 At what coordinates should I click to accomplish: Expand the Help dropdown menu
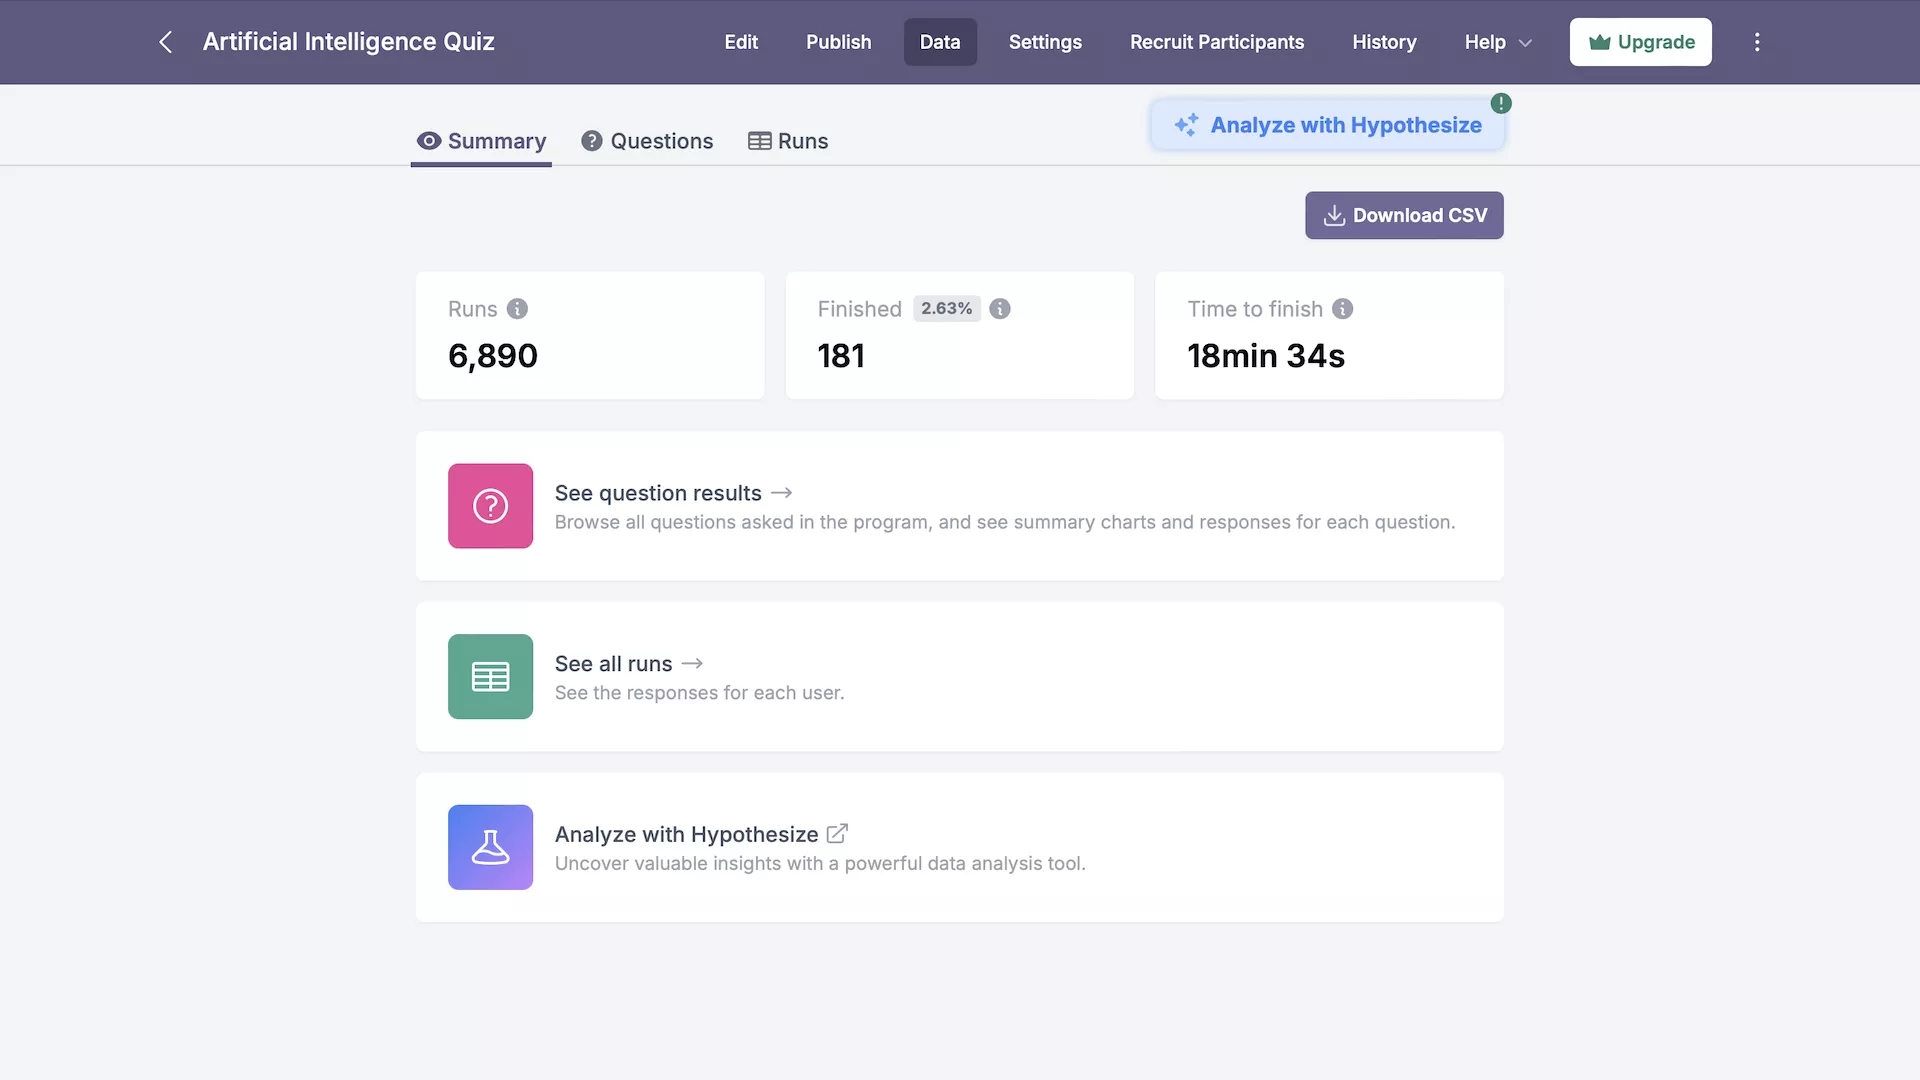(1498, 42)
